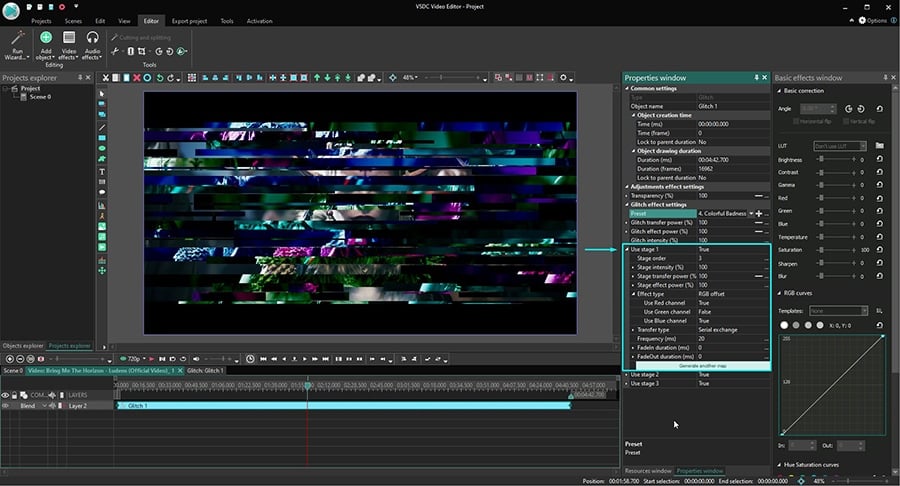Toggle the Horizontal flip checkbox
The height and width of the screenshot is (486, 900).
[796, 121]
